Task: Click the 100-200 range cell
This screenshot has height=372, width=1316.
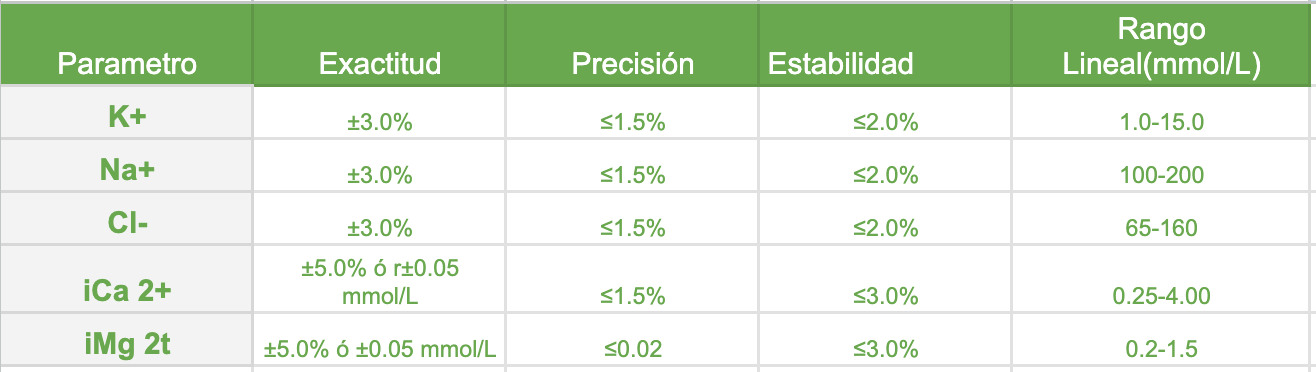Action: point(1163,166)
